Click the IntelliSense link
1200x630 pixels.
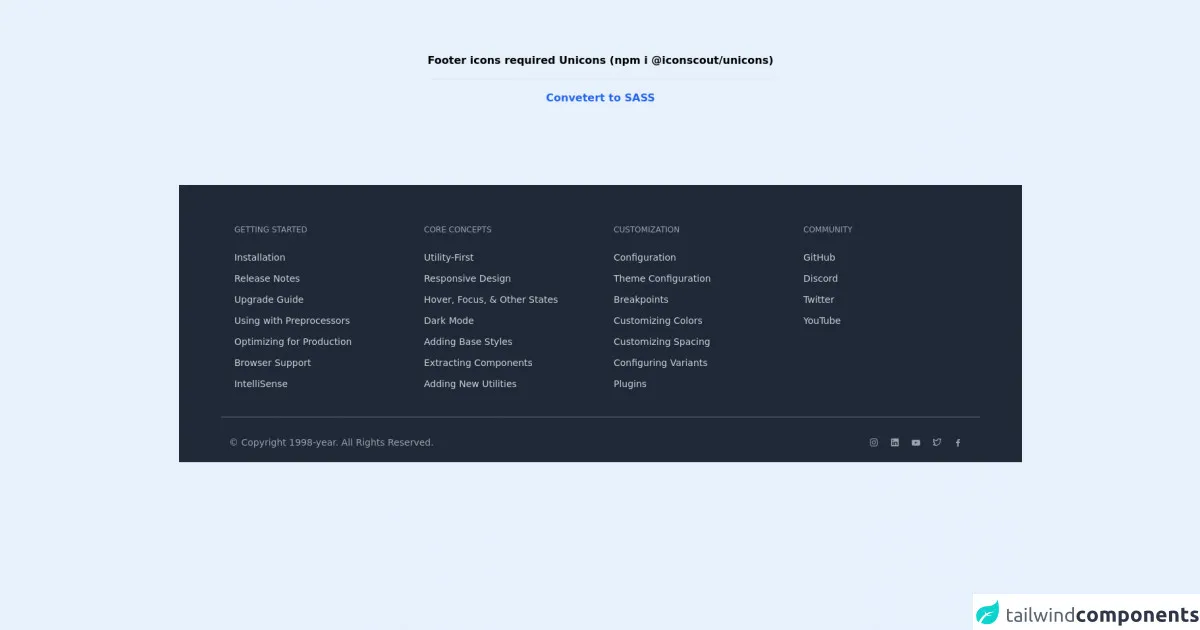tap(261, 384)
